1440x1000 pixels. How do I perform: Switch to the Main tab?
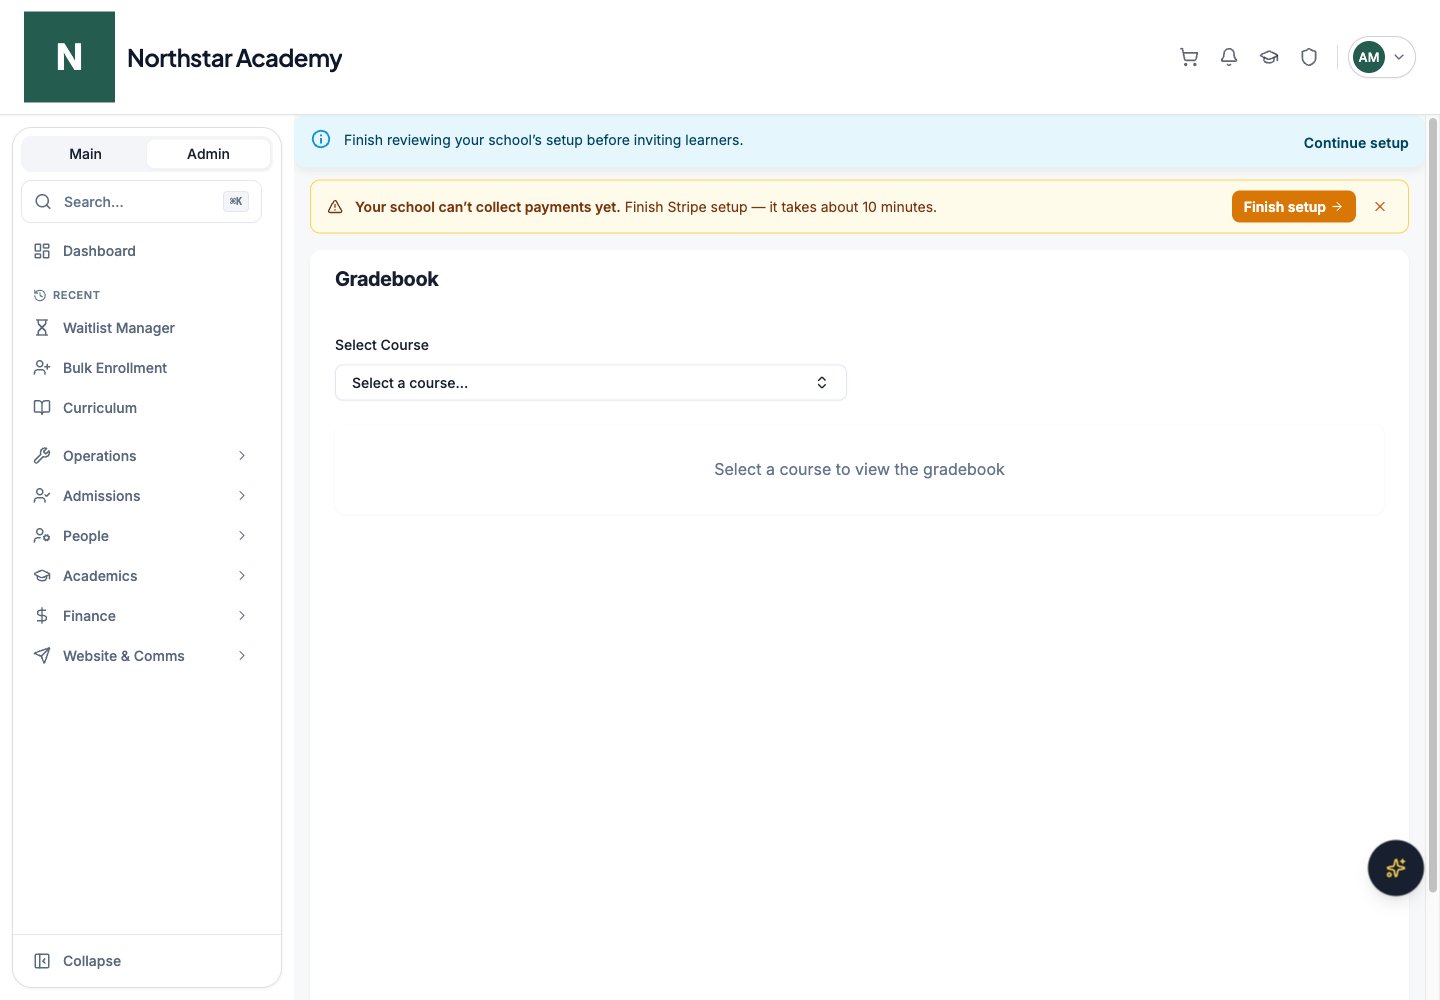coord(85,154)
